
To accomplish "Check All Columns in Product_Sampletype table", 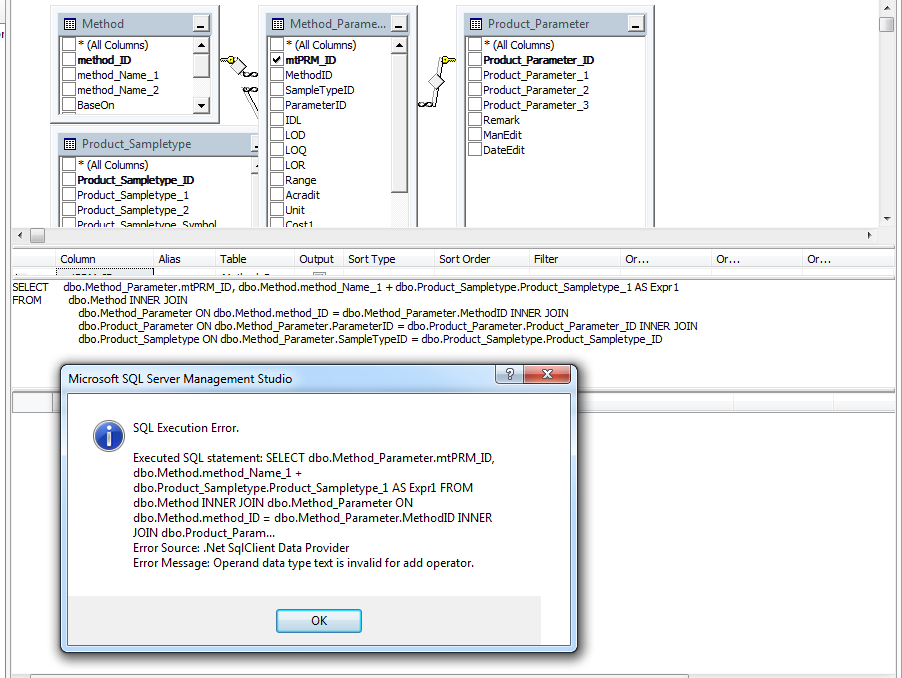I will (69, 164).
